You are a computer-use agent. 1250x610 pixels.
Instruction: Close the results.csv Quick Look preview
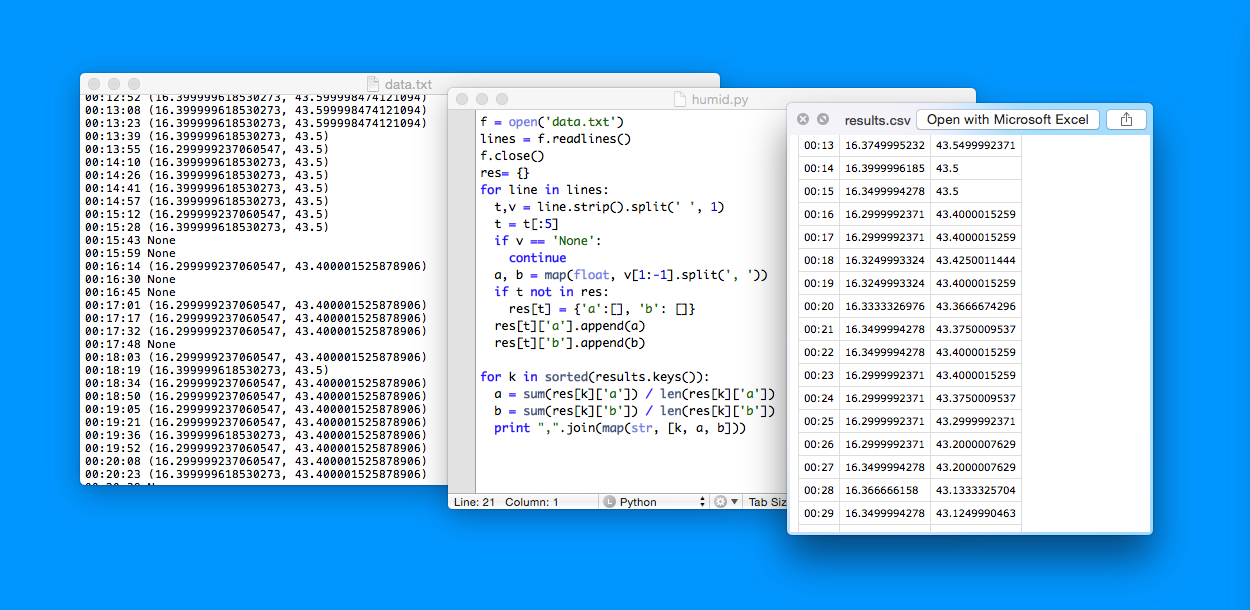(803, 119)
